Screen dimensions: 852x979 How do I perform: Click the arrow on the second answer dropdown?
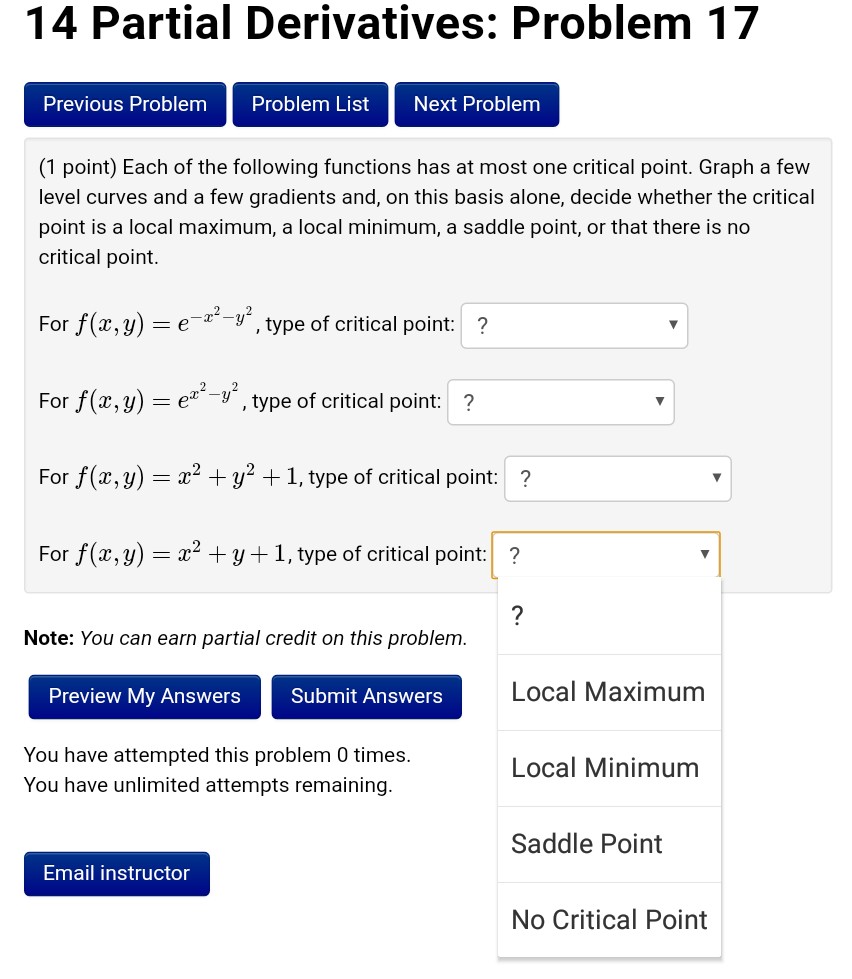coord(660,401)
